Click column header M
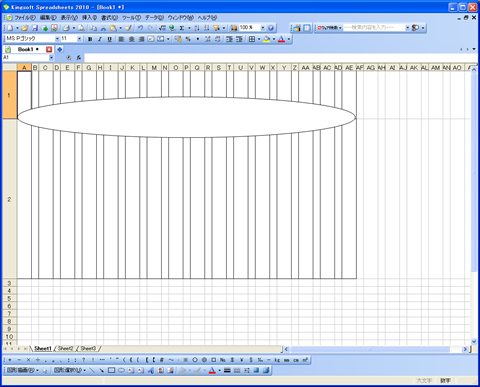Screen dimensions: 480x387 pyautogui.click(x=154, y=68)
